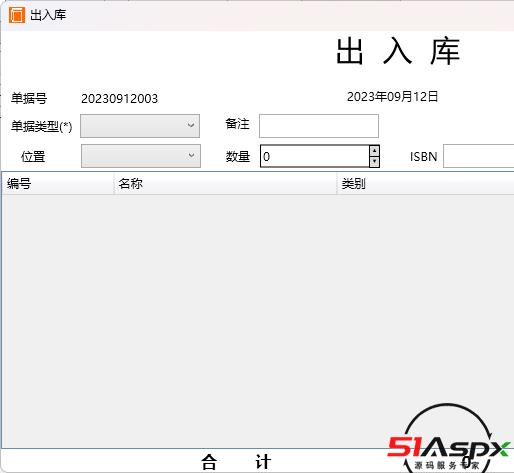This screenshot has width=514, height=473.
Task: Click the 数量 label
Action: pyautogui.click(x=238, y=156)
